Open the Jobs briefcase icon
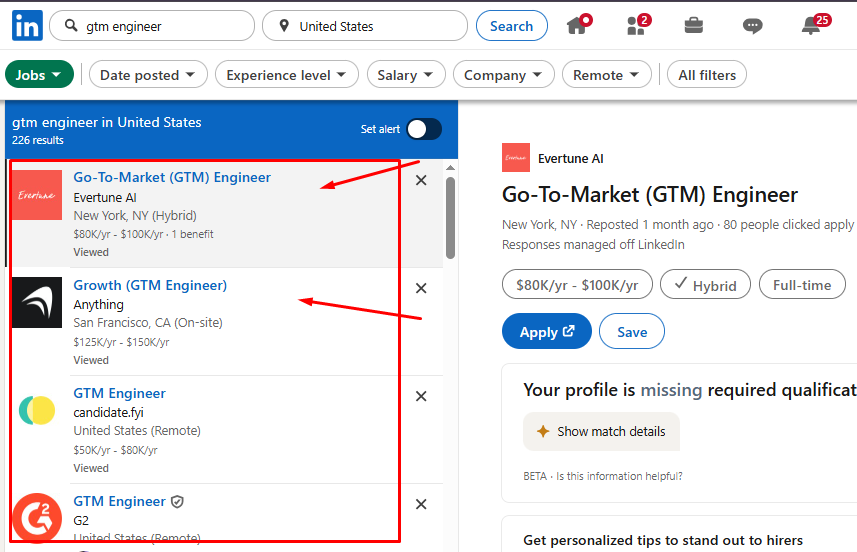 coord(694,25)
